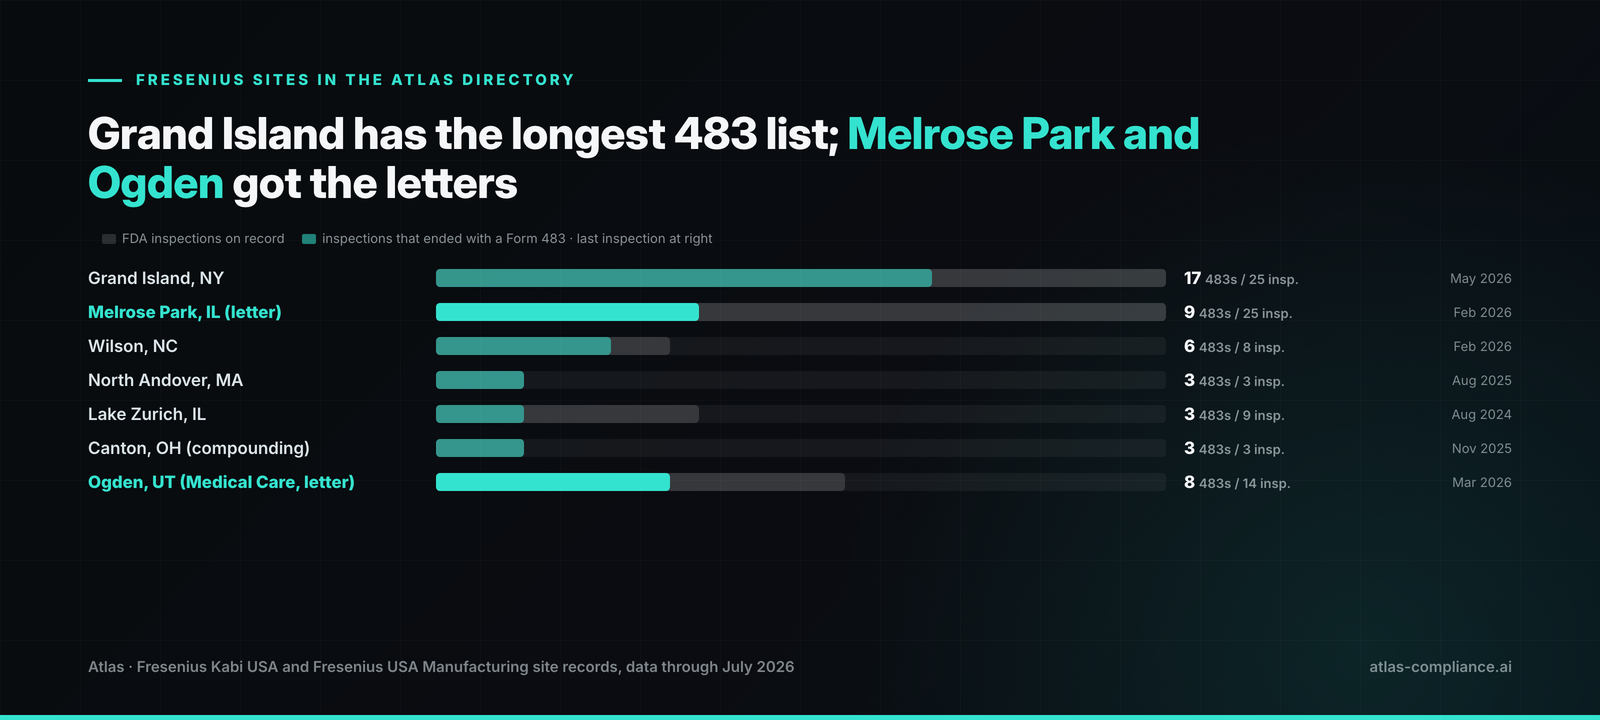Click the Grand Island teal 483 bar

(684, 278)
